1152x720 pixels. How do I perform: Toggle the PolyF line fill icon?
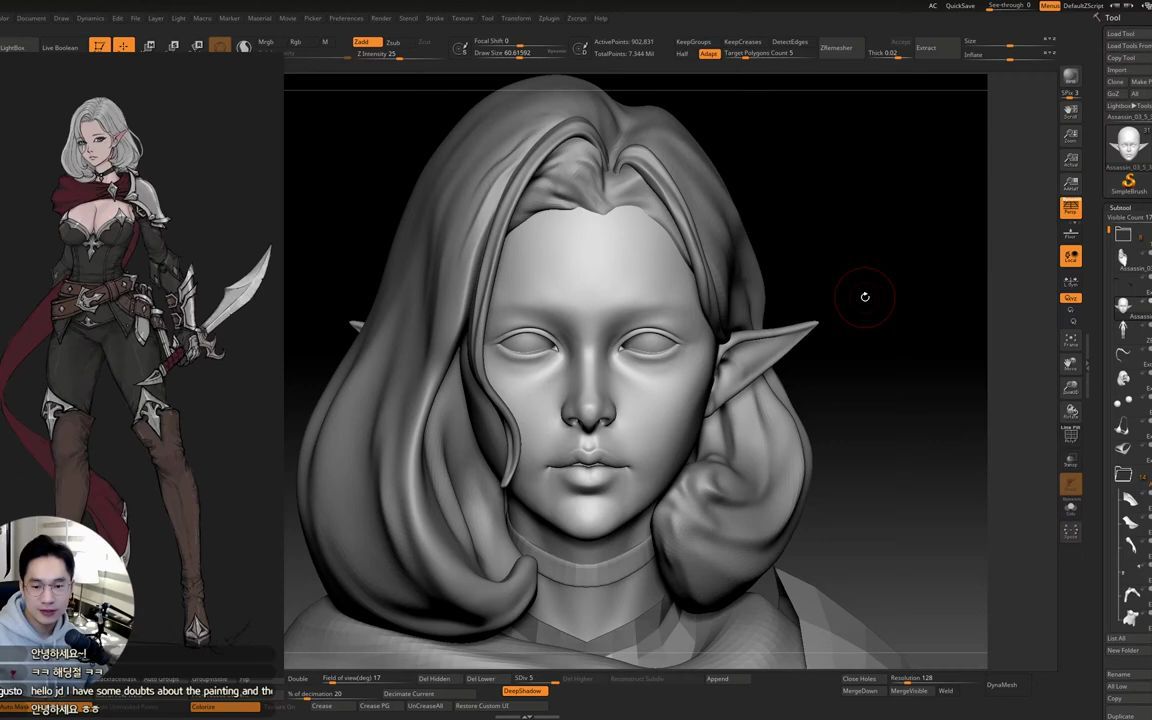tap(1070, 436)
